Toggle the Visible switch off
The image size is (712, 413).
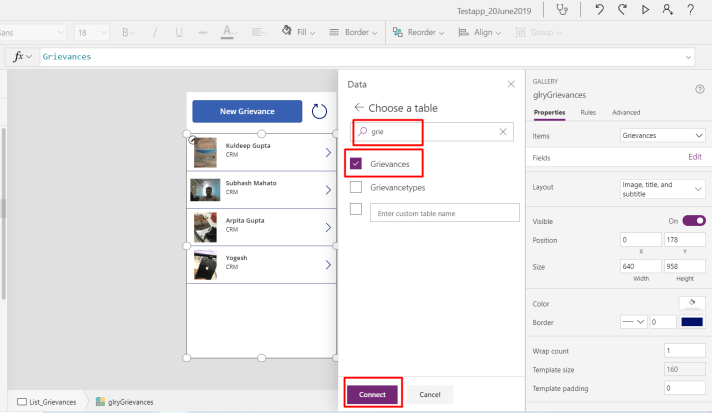point(694,220)
